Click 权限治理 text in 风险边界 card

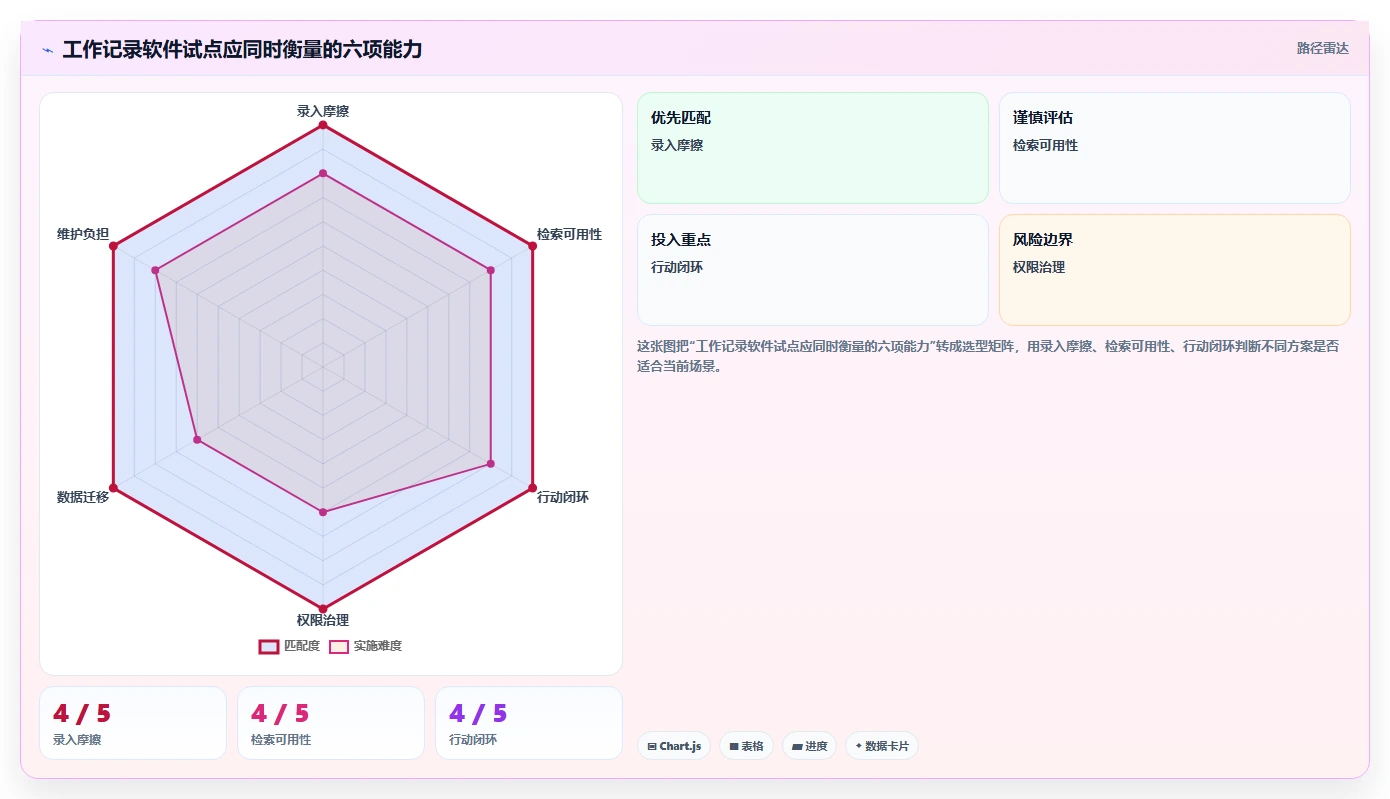tap(1039, 267)
